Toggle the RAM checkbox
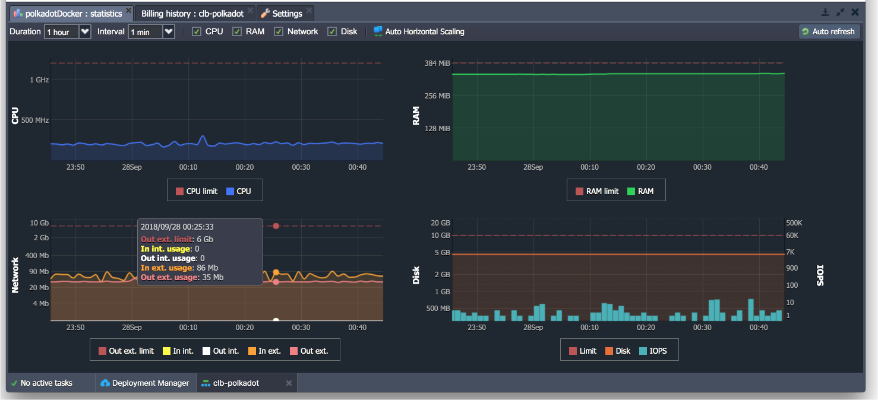 click(237, 32)
